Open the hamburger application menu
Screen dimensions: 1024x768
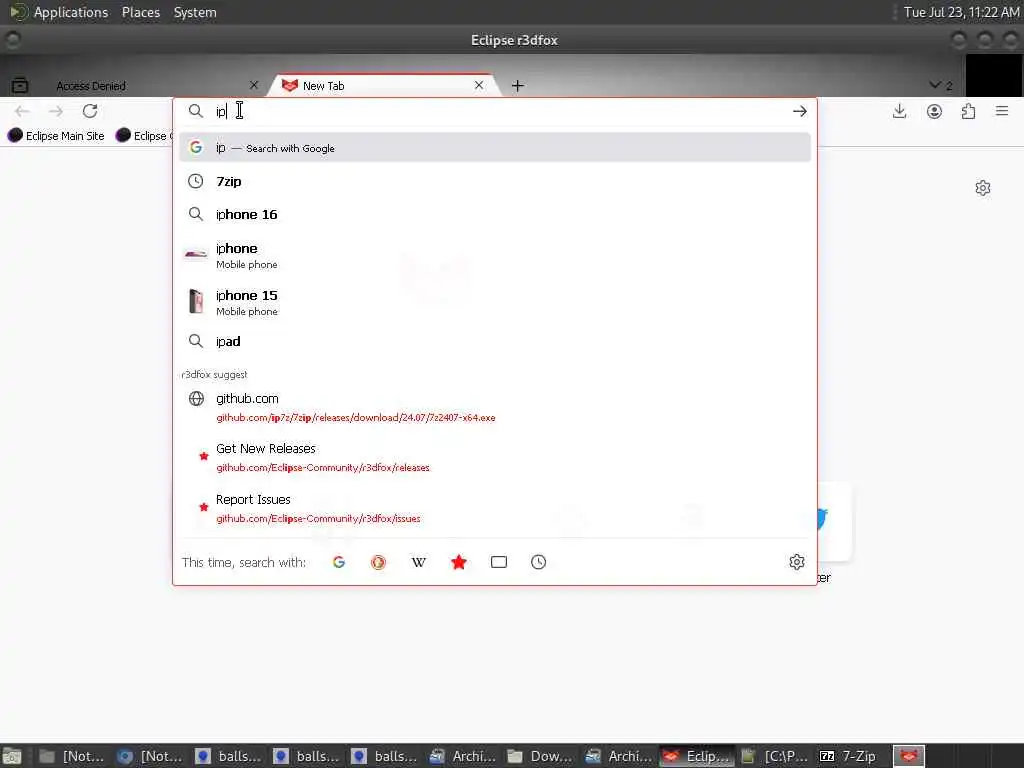[x=1002, y=111]
